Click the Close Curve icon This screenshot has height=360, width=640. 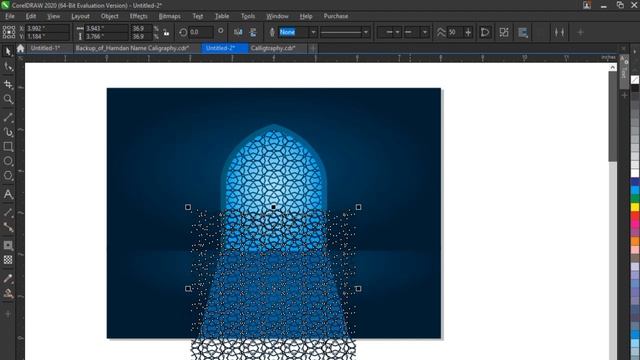tap(485, 32)
